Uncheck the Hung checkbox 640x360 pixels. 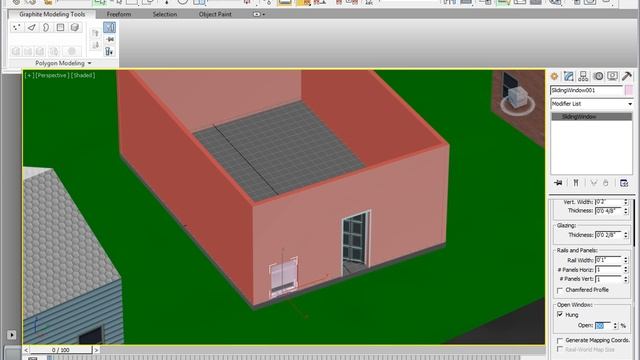(560, 314)
